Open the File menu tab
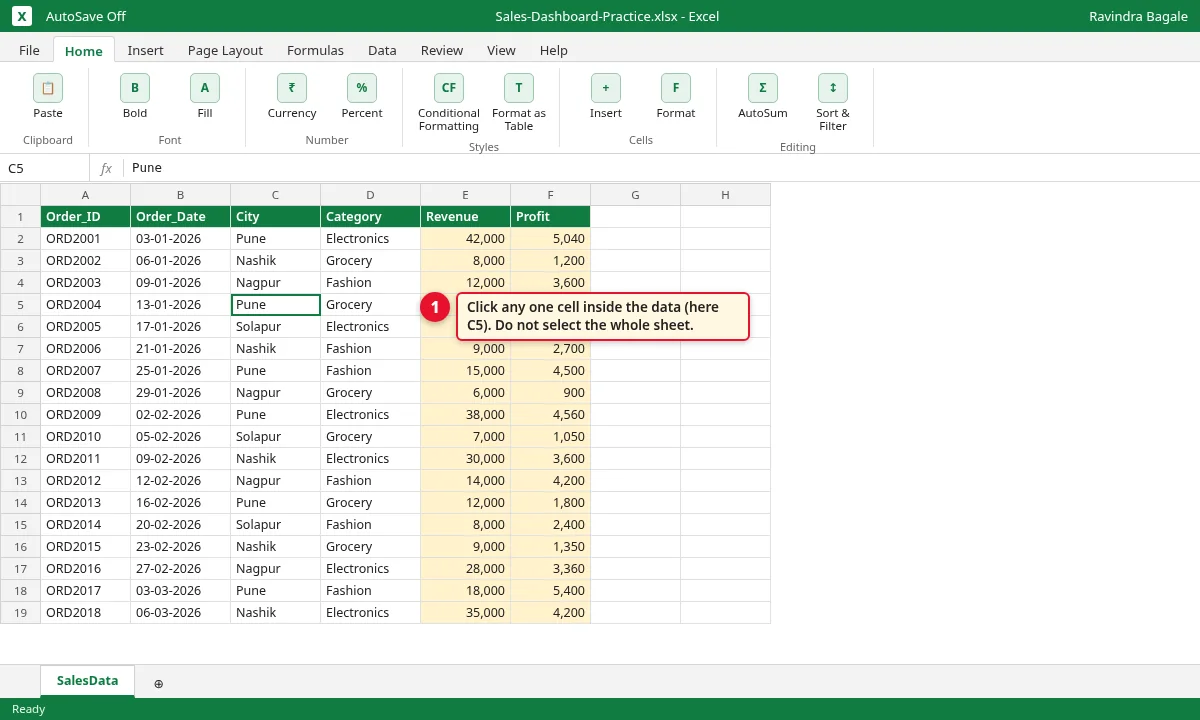The width and height of the screenshot is (1200, 720). coord(30,50)
